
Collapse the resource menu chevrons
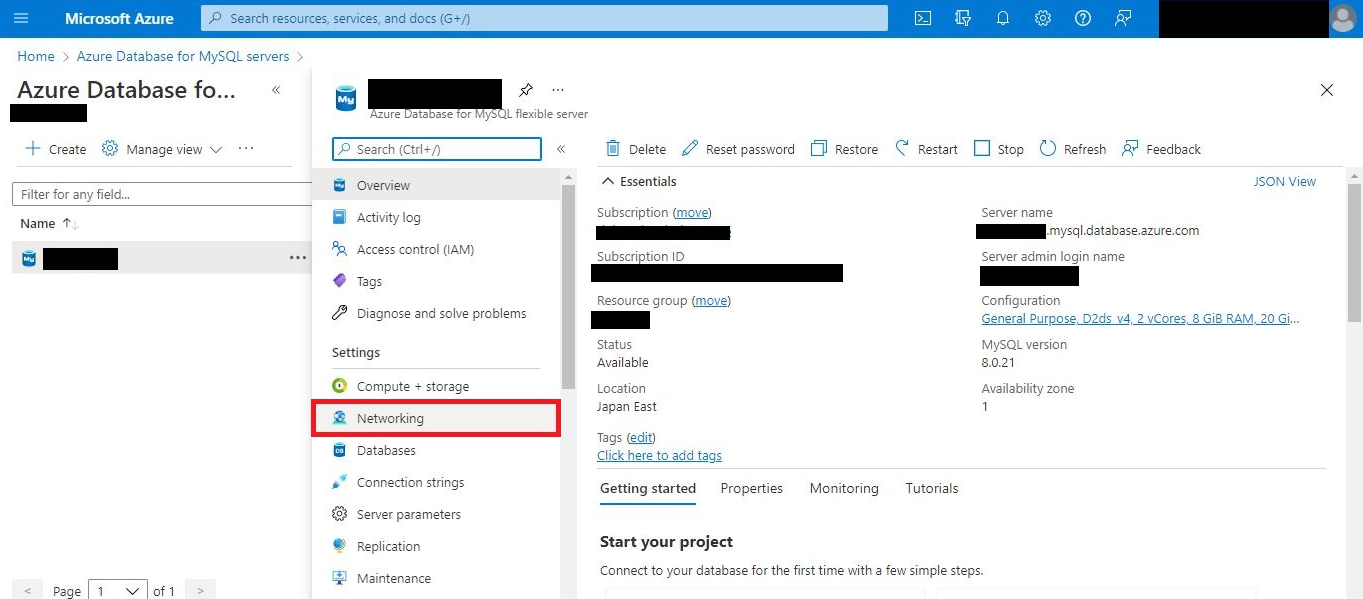[x=561, y=149]
